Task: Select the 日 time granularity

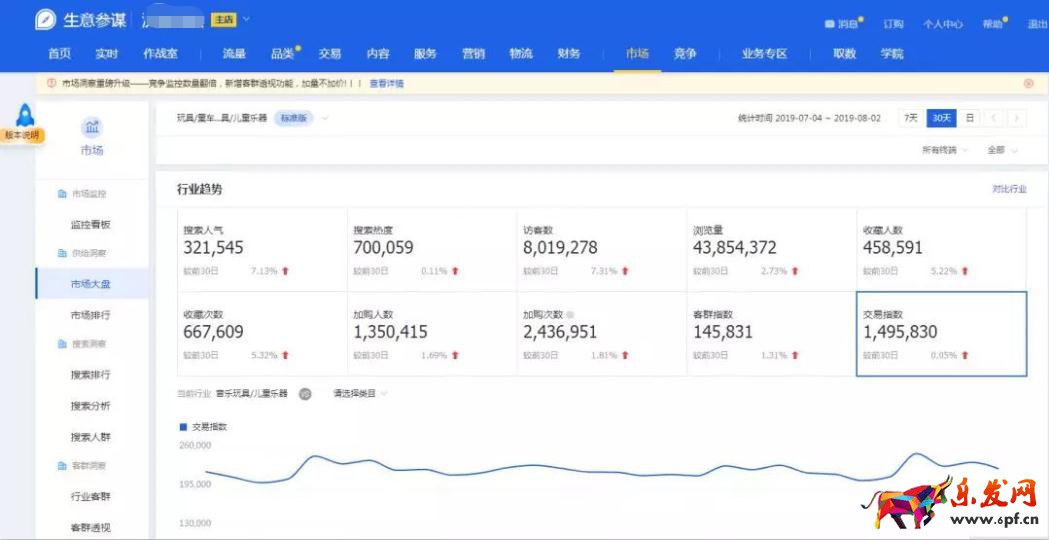Action: pyautogui.click(x=969, y=118)
